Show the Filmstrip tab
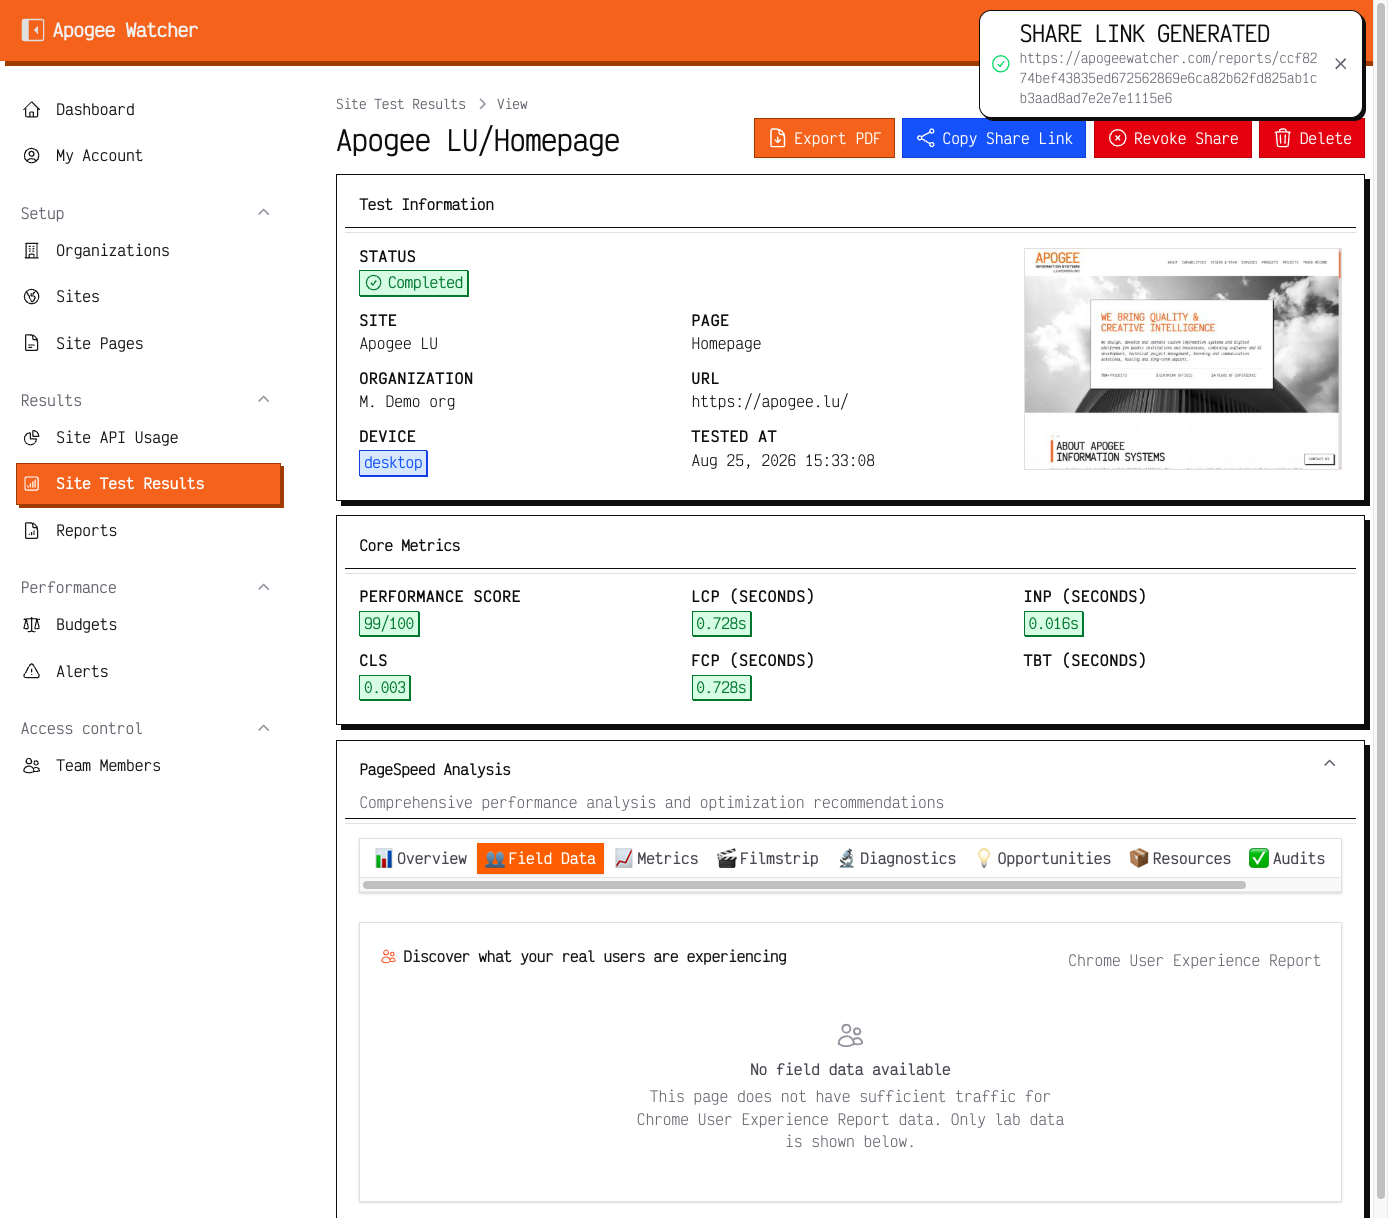This screenshot has height=1218, width=1388. click(768, 859)
